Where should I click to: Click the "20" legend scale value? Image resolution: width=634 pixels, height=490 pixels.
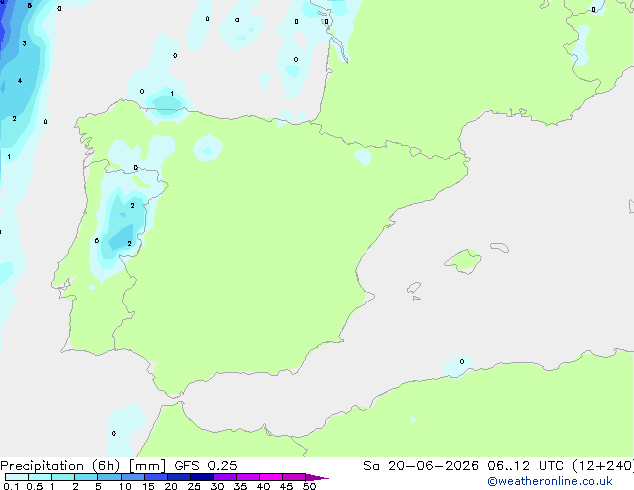(x=171, y=486)
